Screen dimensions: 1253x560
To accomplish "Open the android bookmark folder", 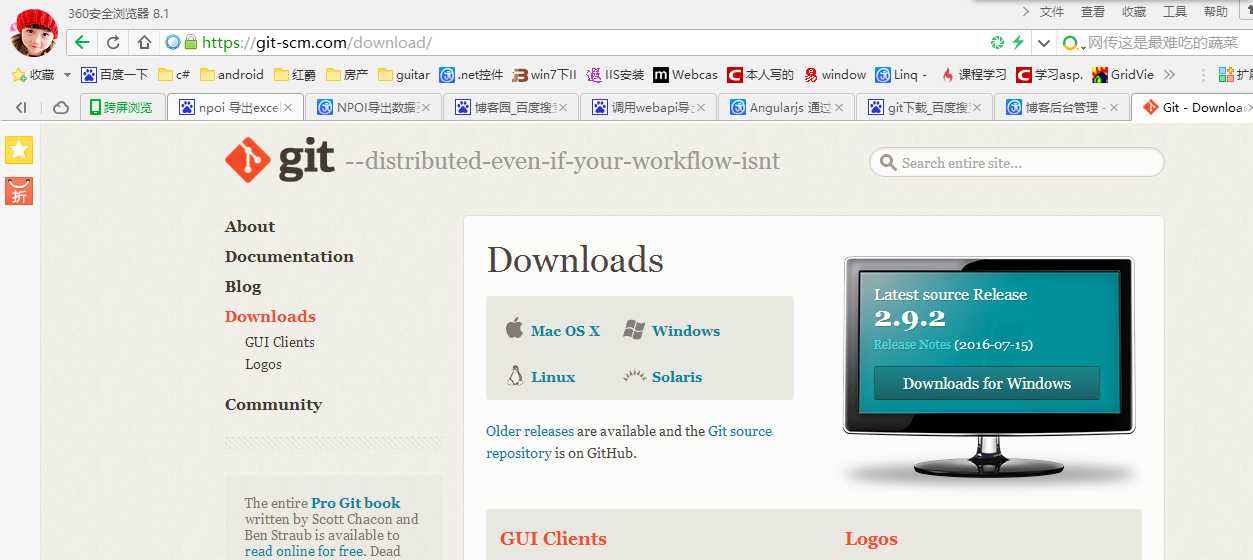I will pos(232,74).
